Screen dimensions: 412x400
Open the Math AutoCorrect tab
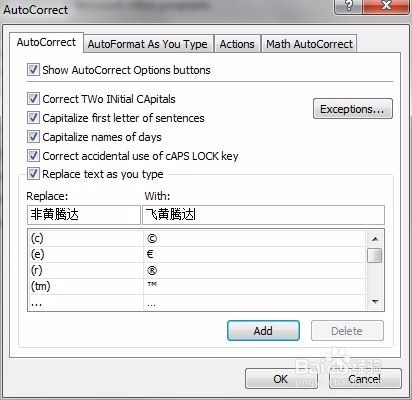coord(309,44)
